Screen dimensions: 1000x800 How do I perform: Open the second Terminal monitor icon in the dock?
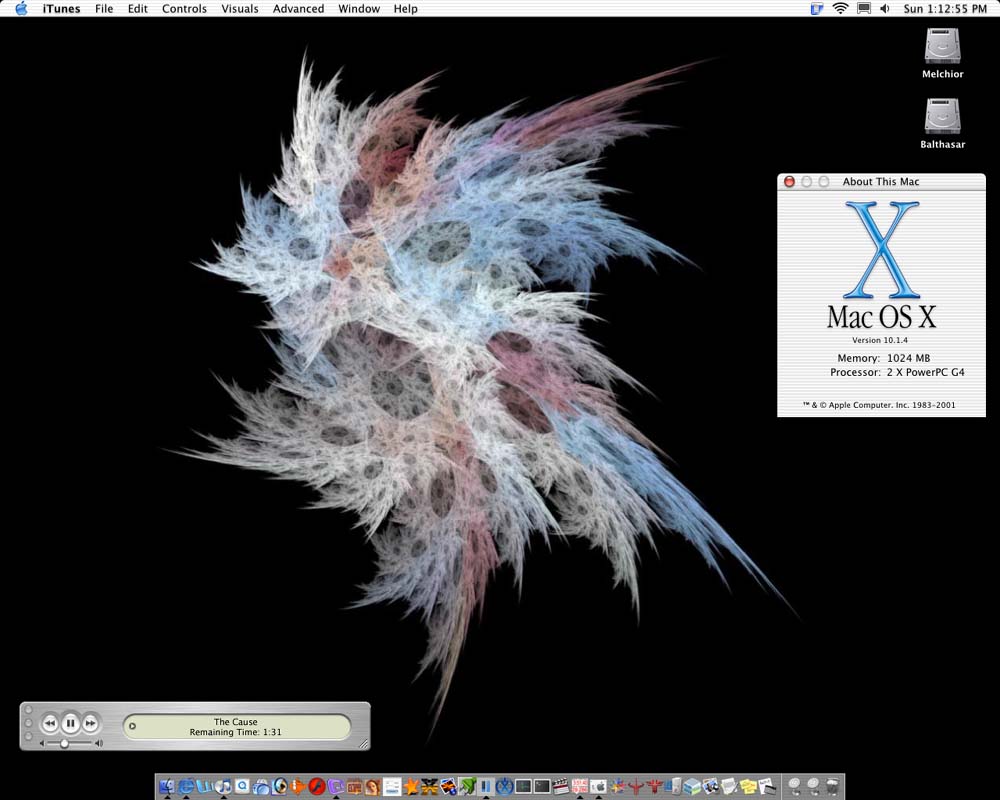click(542, 786)
